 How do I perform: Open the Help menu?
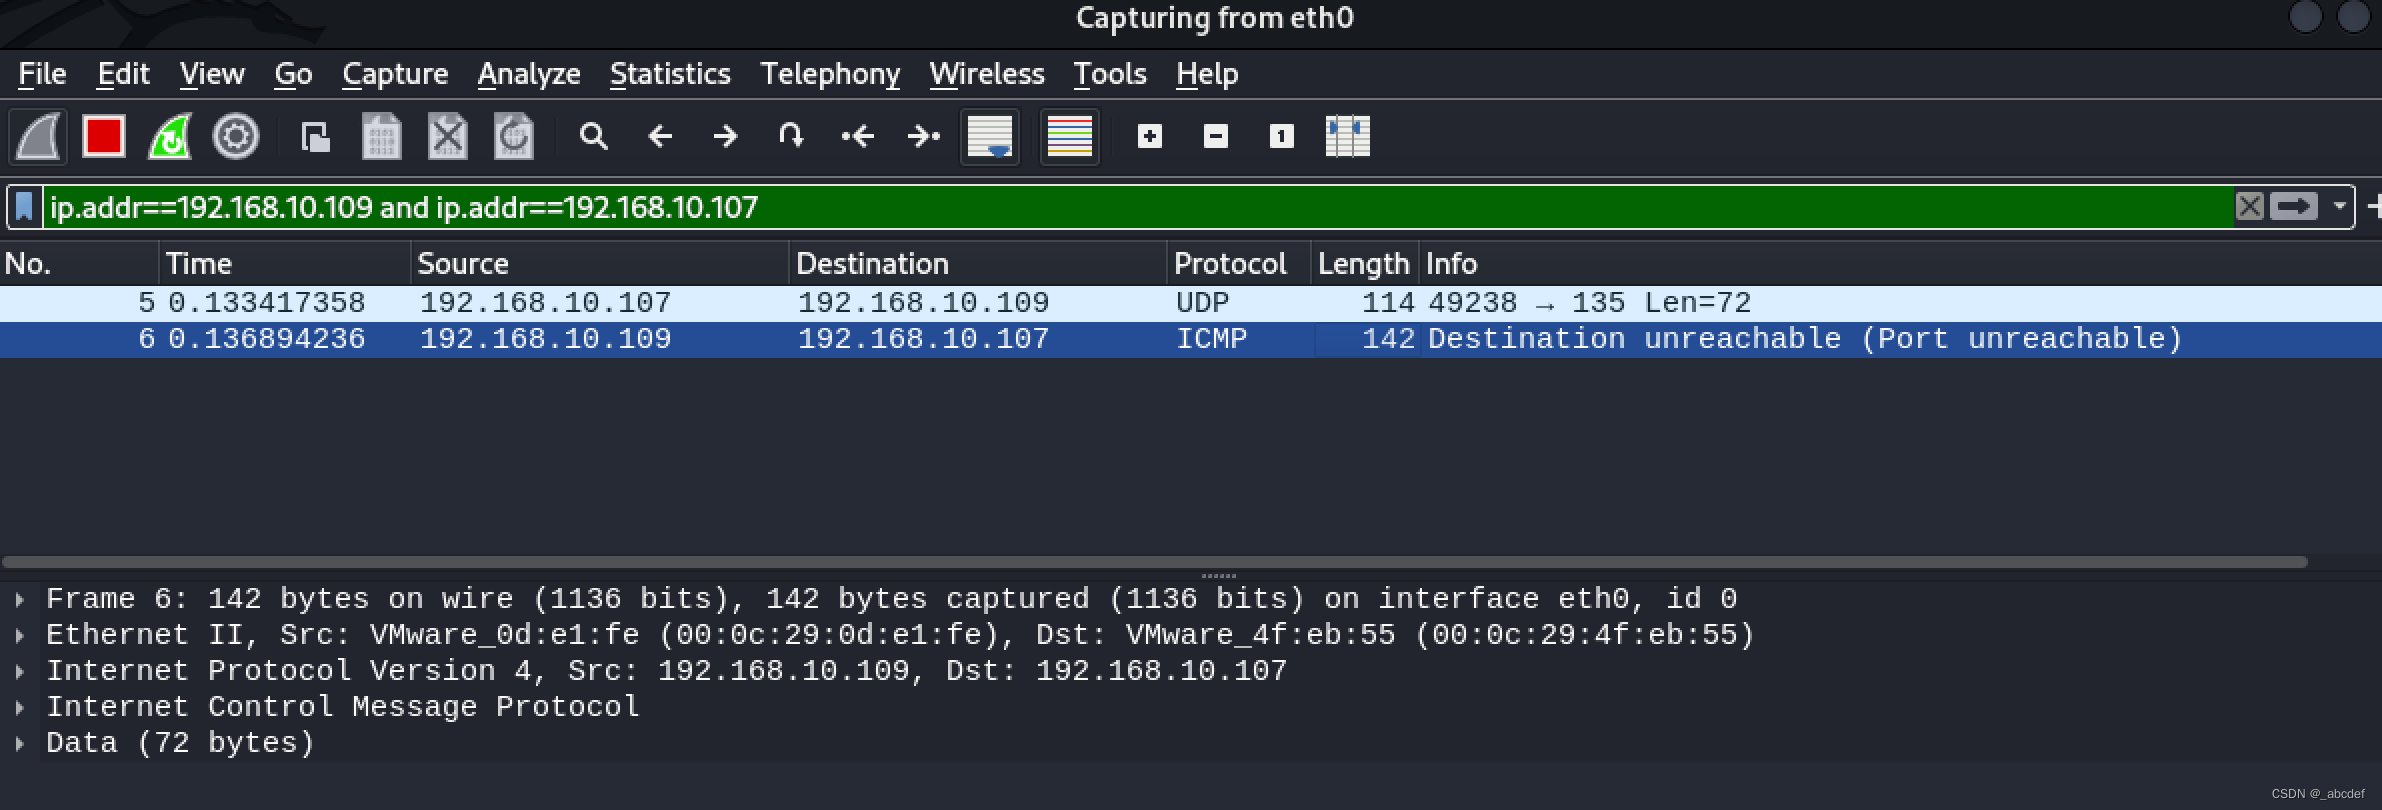pos(1207,74)
